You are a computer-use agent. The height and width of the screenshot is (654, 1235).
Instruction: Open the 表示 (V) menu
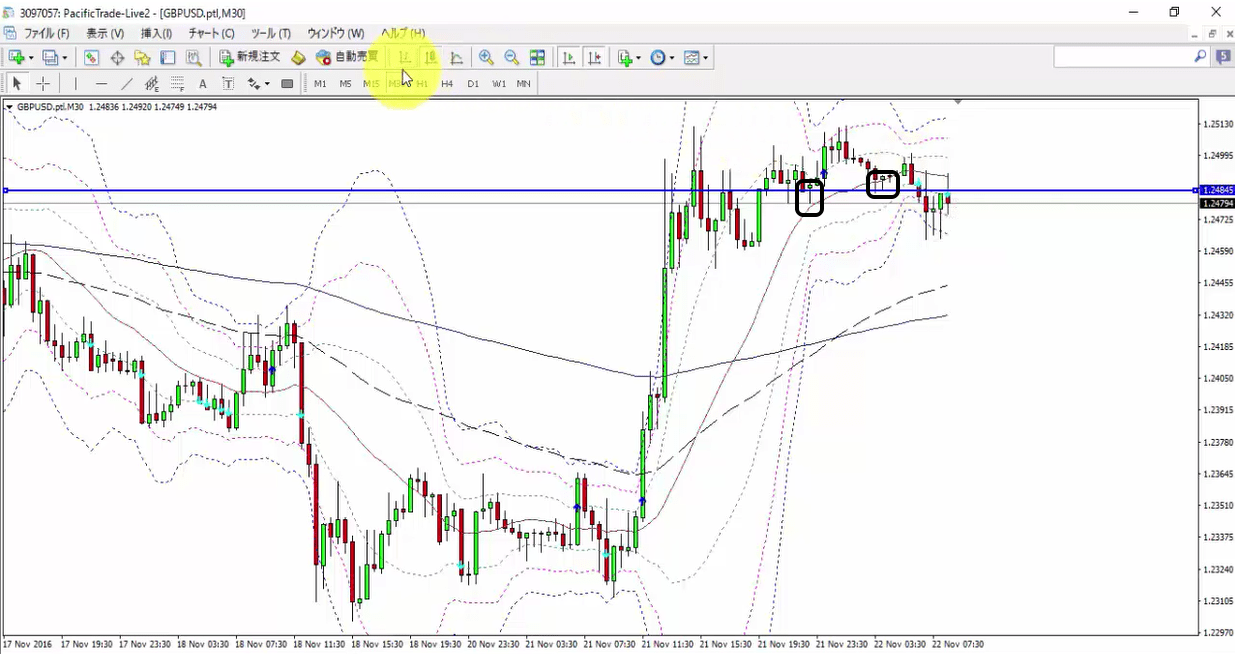pos(105,33)
